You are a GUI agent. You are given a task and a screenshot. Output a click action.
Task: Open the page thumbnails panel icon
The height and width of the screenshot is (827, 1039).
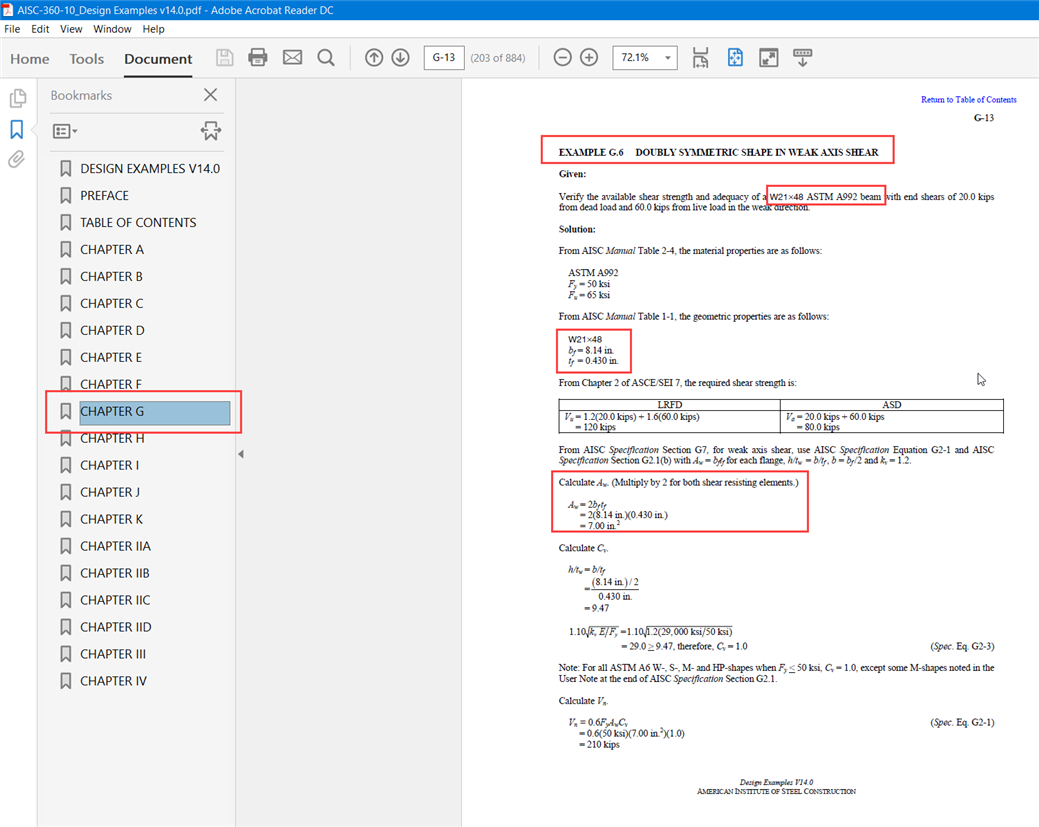click(x=17, y=98)
